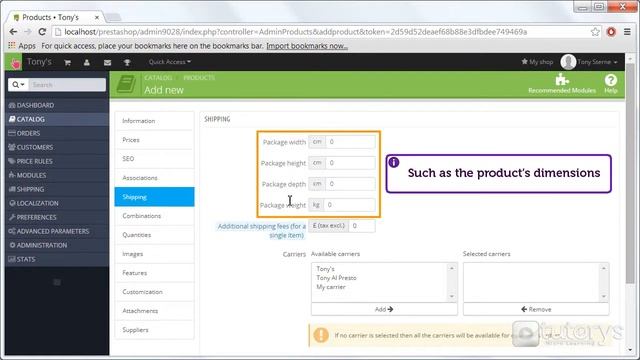Open Price Rules in sidebar

point(57,161)
